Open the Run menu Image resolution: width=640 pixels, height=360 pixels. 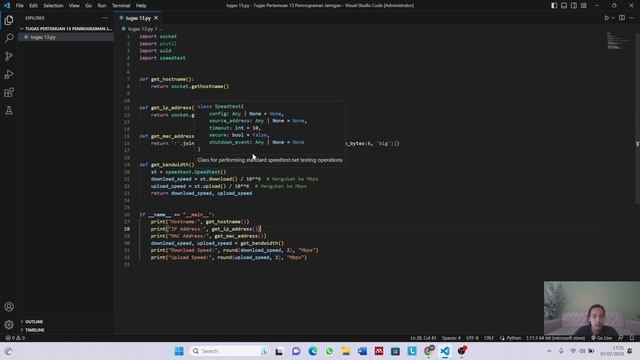click(x=102, y=6)
